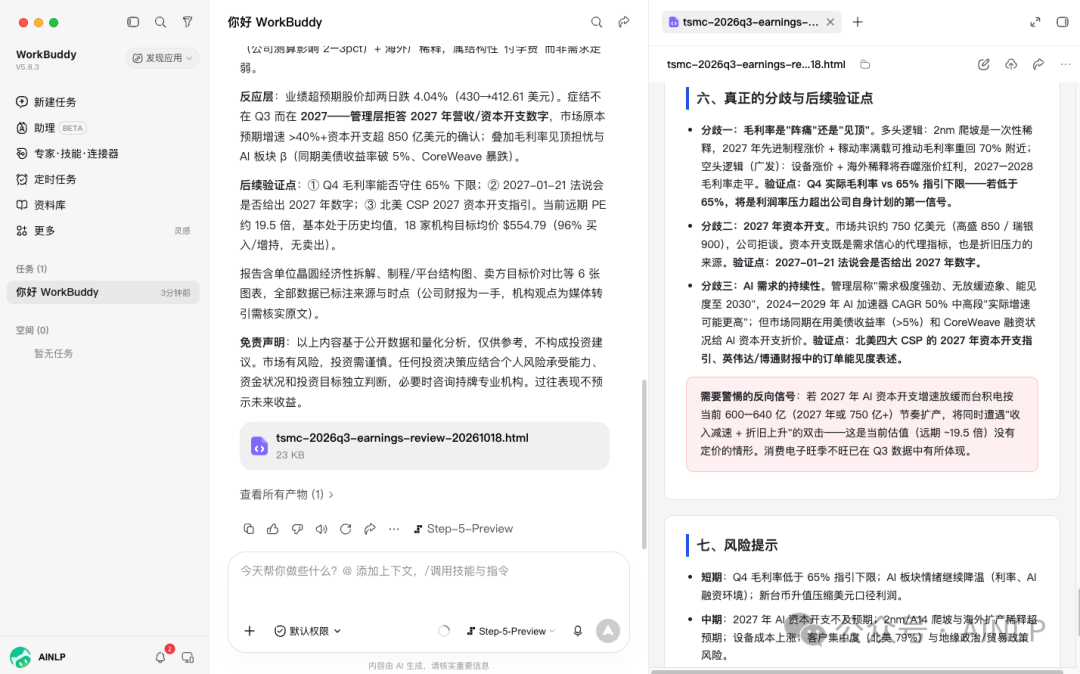The width and height of the screenshot is (1080, 674).
Task: Click the 空间 (0) section header
Action: (32, 330)
